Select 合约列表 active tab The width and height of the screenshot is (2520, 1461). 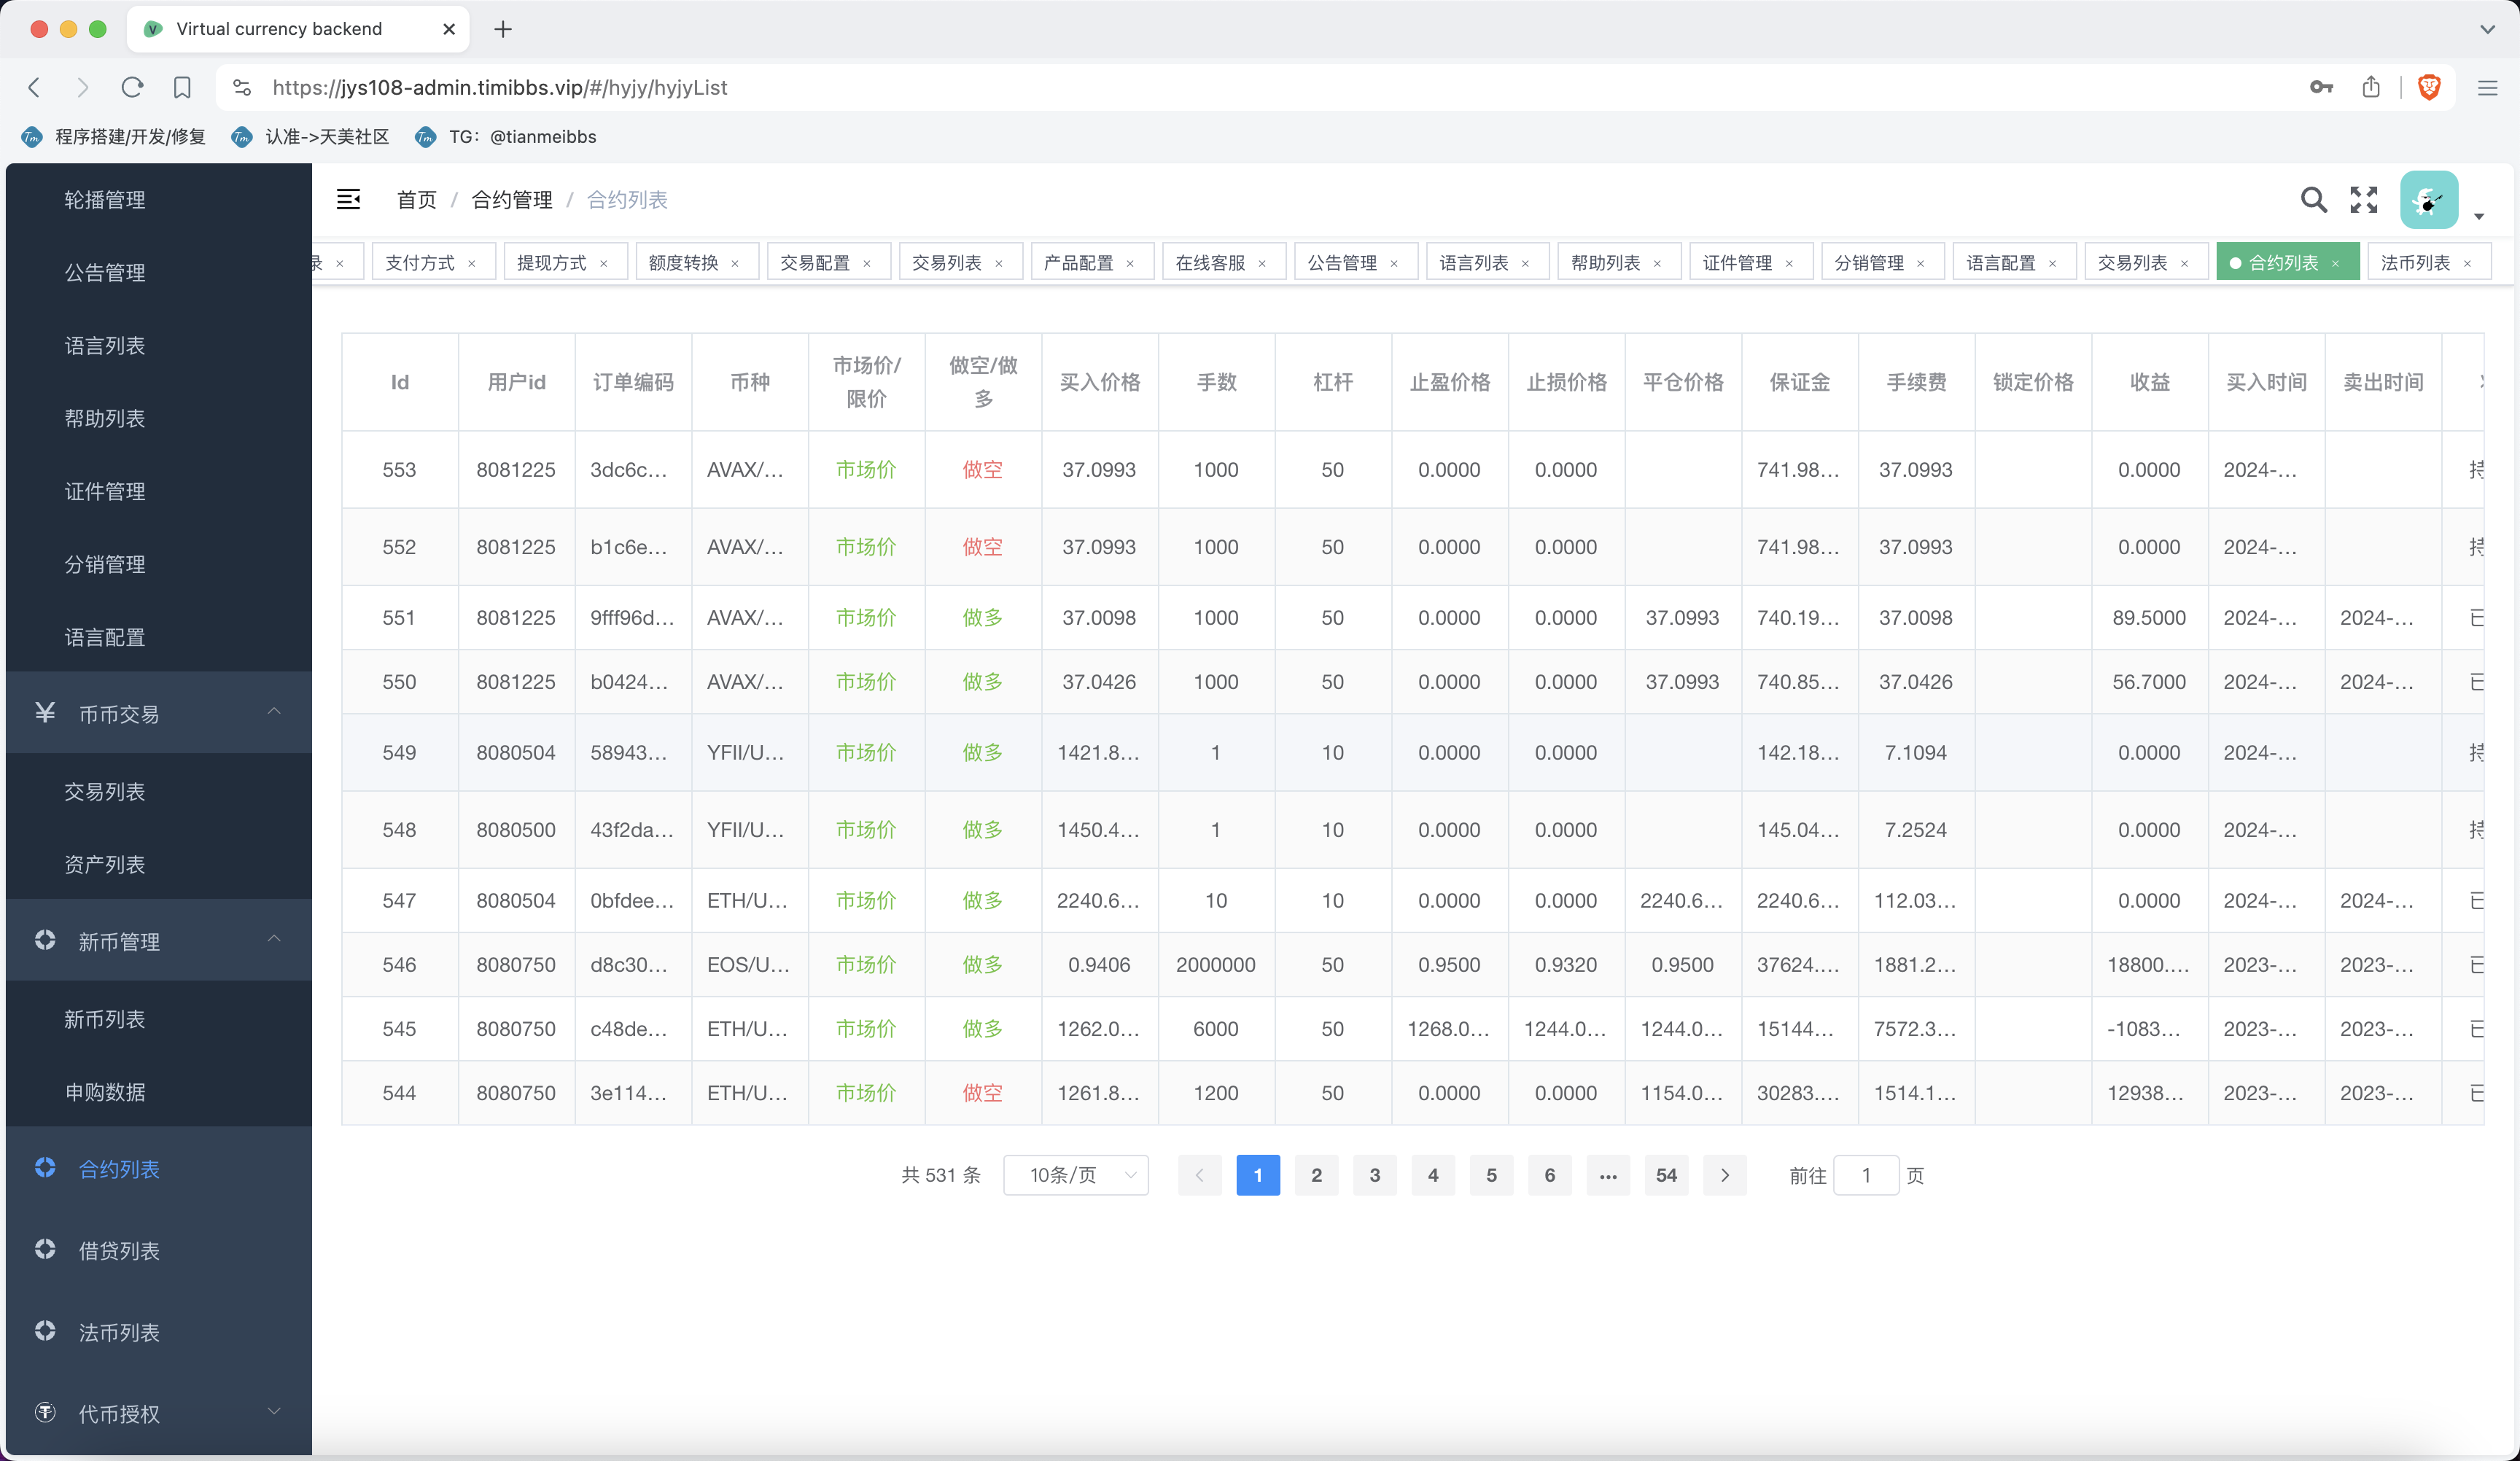click(2284, 262)
